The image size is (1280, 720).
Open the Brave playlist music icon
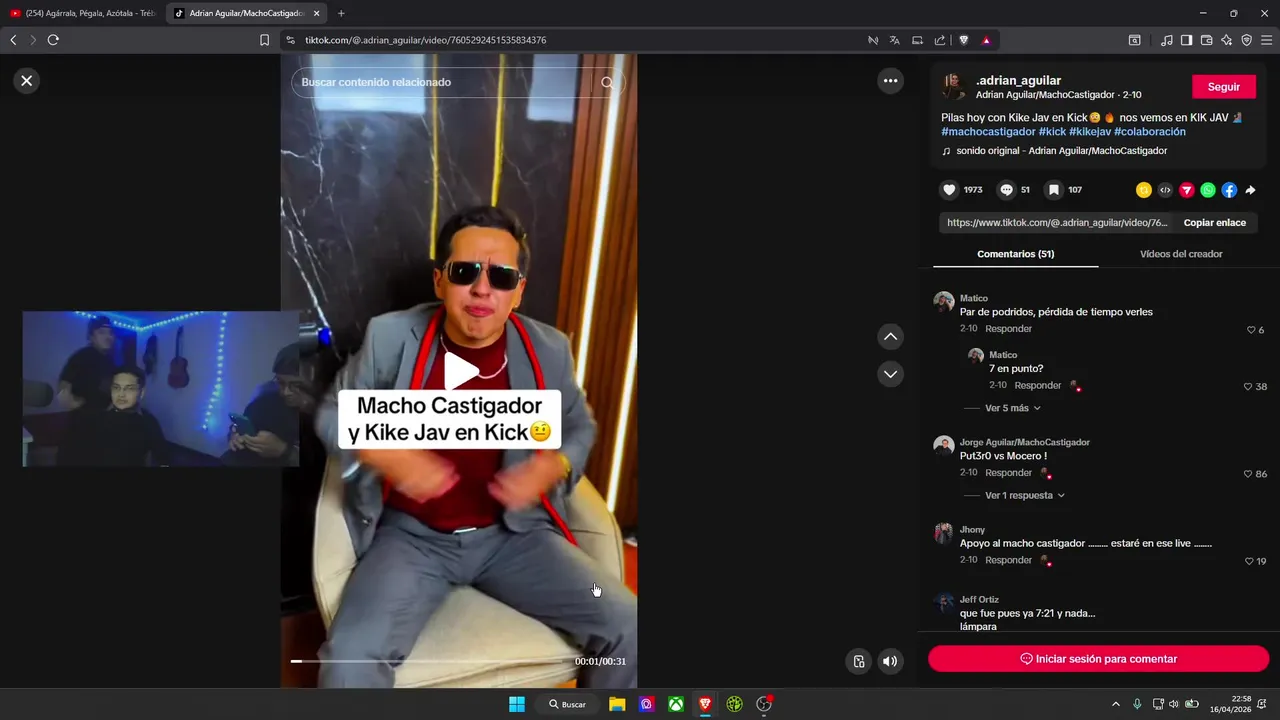(1167, 40)
